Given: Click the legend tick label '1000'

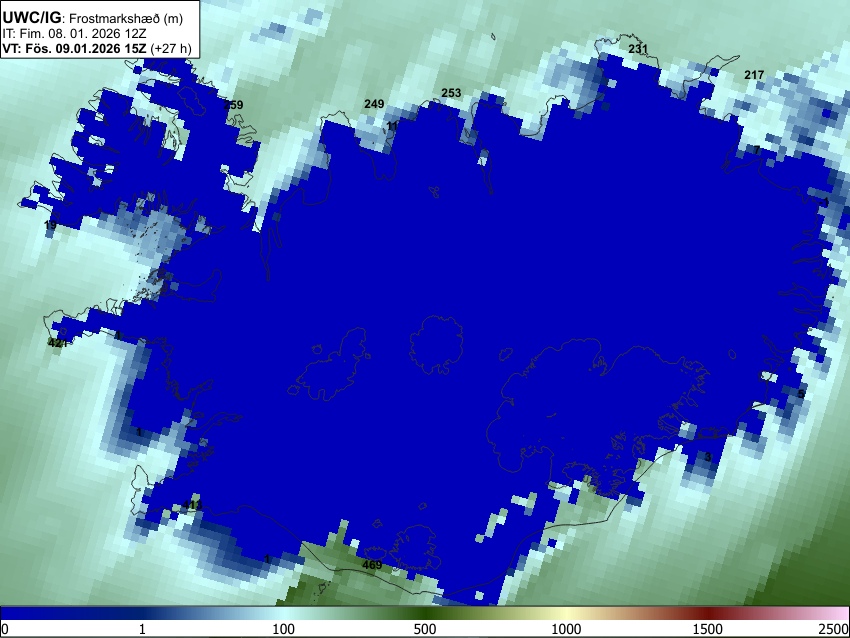Looking at the screenshot, I should point(566,629).
